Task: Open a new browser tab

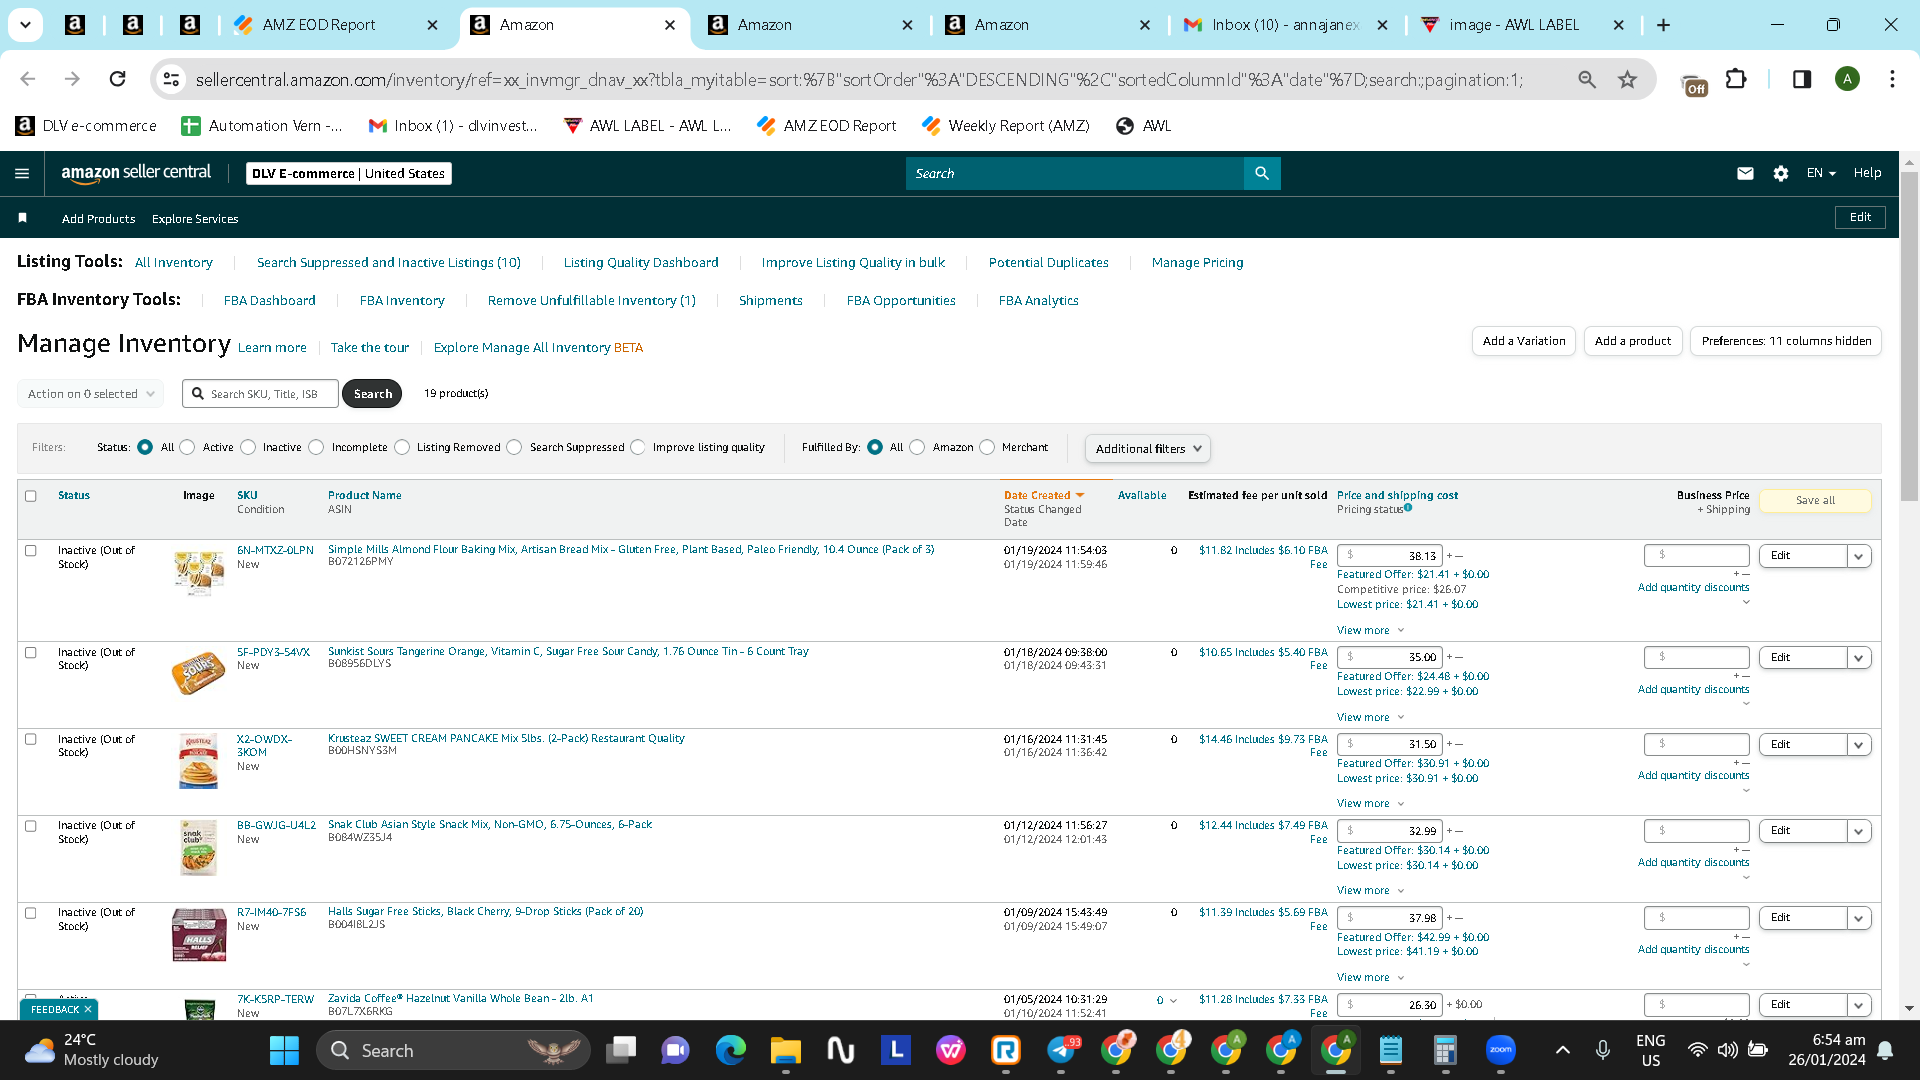Action: coord(1663,25)
